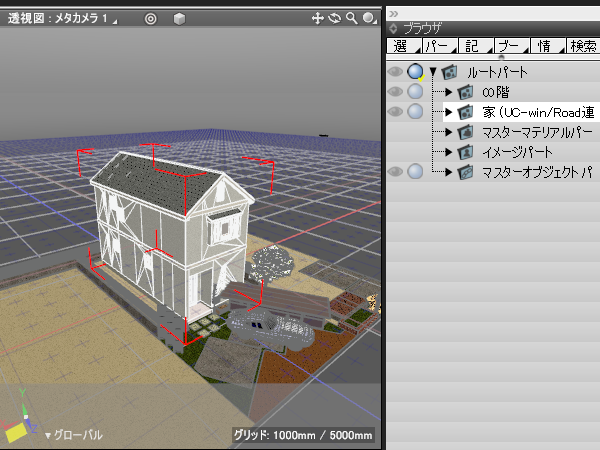This screenshot has height=450, width=600.
Task: Click the zoom magnifier icon in viewport
Action: coord(351,18)
